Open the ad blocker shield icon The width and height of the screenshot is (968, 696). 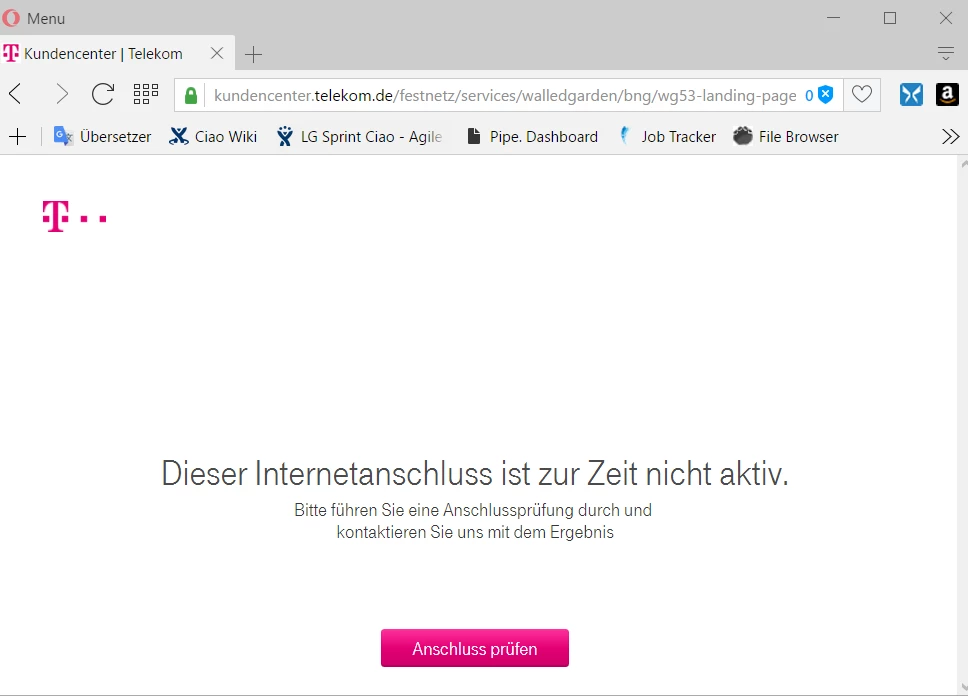[x=825, y=95]
